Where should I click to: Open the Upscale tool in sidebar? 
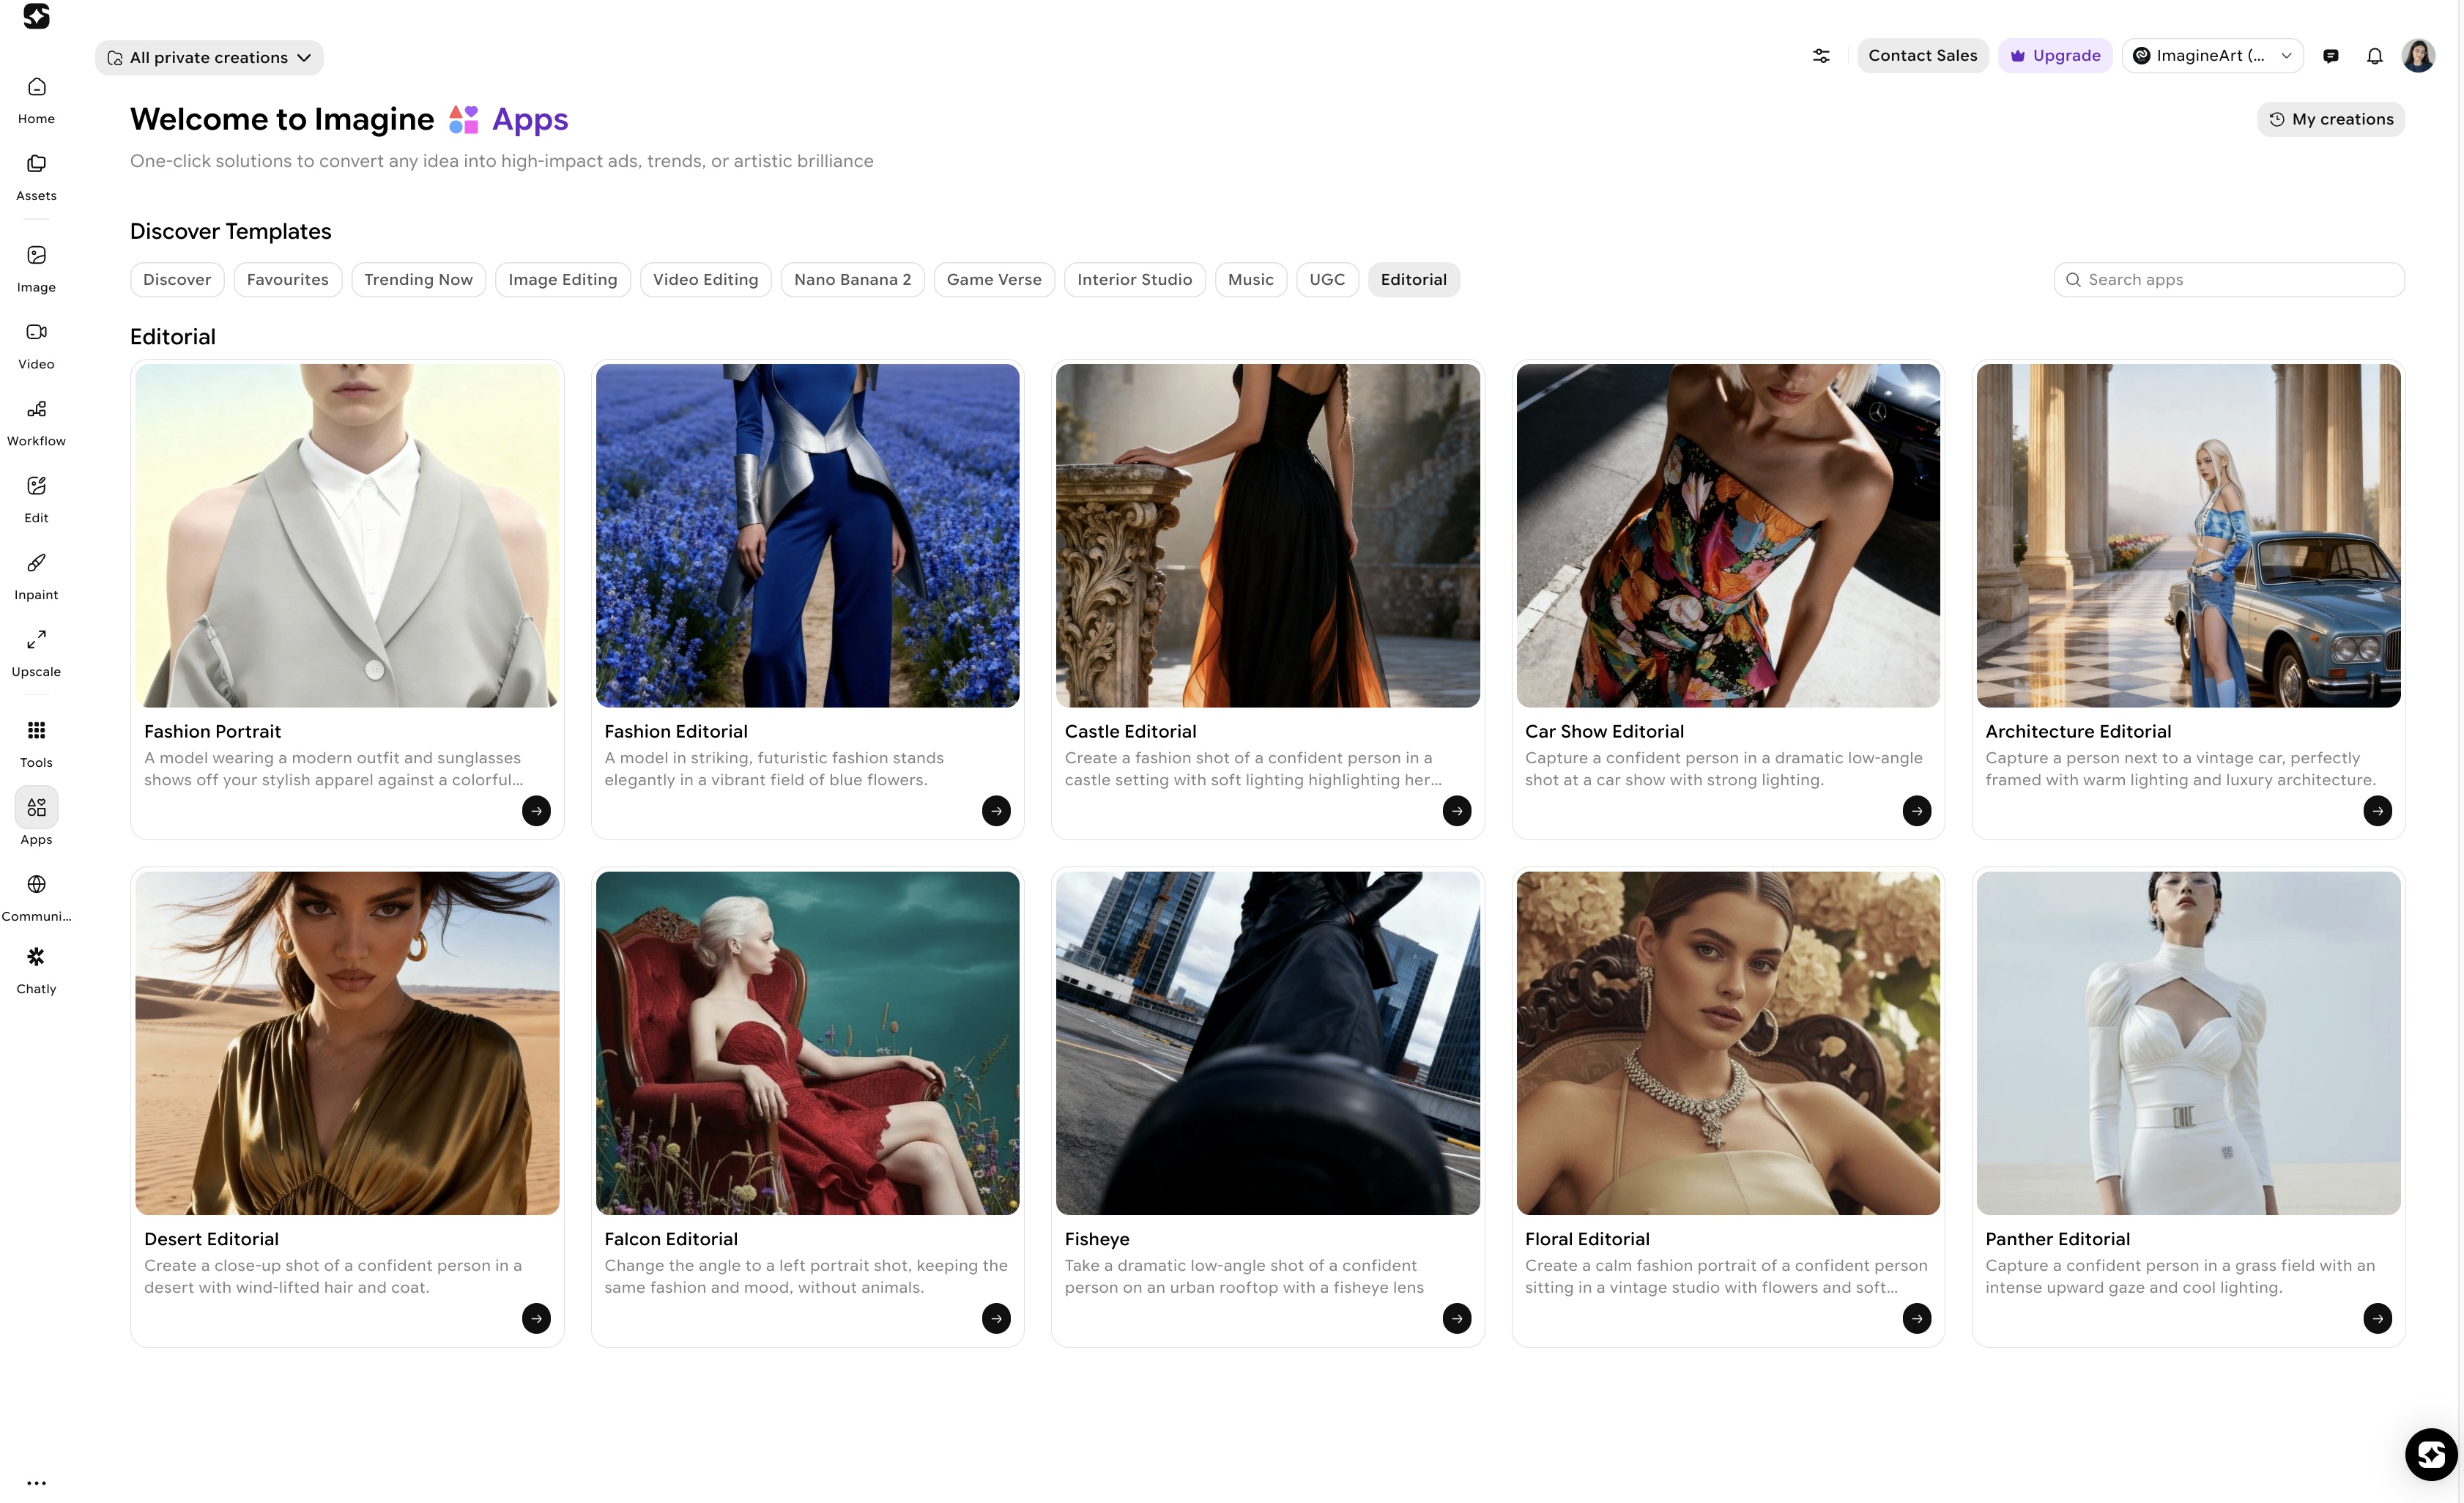tap(36, 652)
